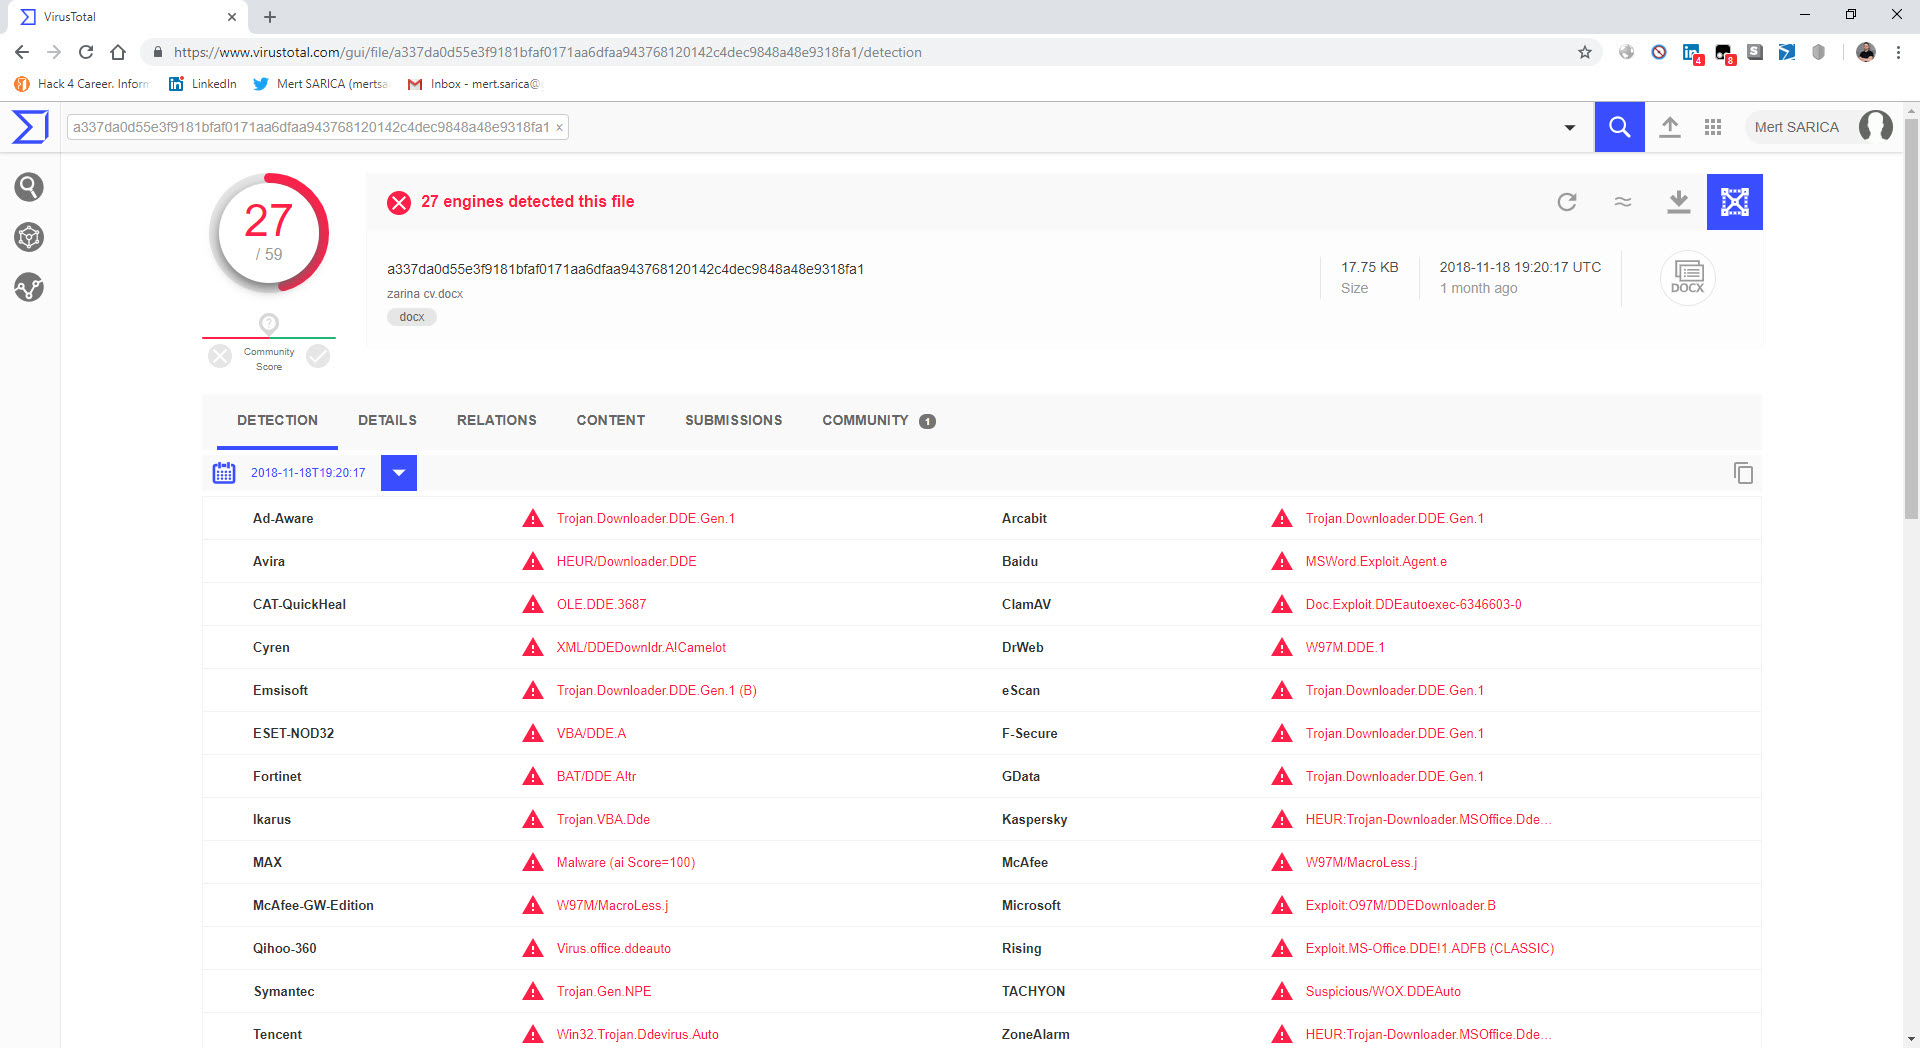Open the sidebar intelligence cube icon
The height and width of the screenshot is (1048, 1920).
[29, 237]
